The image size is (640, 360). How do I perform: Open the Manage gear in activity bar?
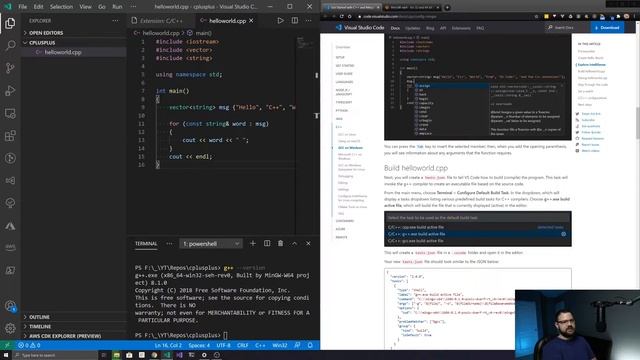point(10,328)
